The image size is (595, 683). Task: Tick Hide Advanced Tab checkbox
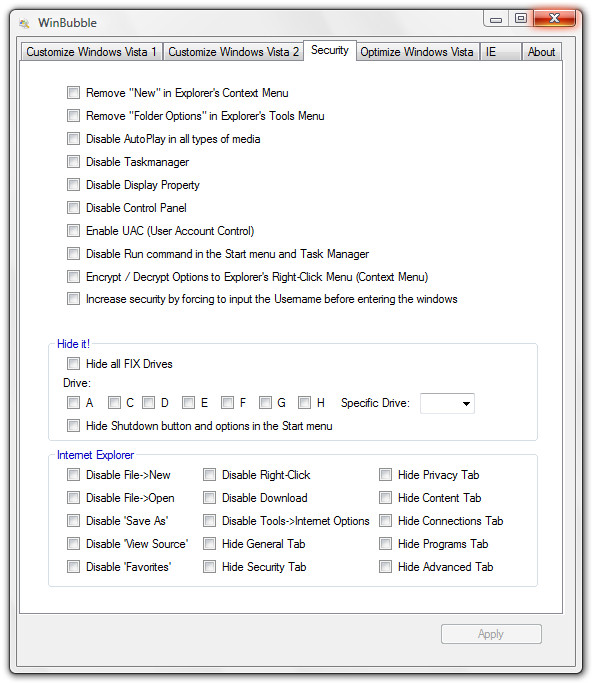click(385, 567)
